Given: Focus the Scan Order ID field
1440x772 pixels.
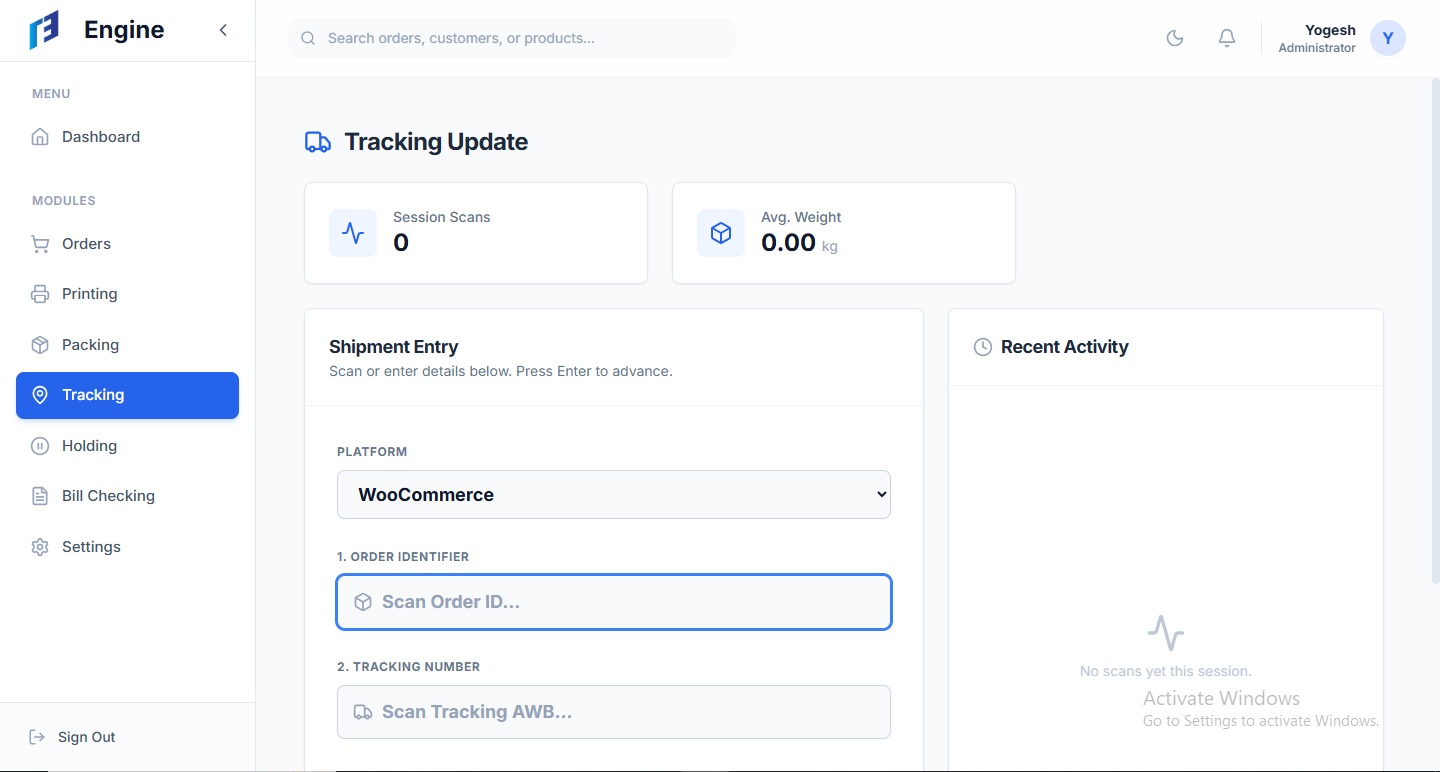Looking at the screenshot, I should (613, 602).
